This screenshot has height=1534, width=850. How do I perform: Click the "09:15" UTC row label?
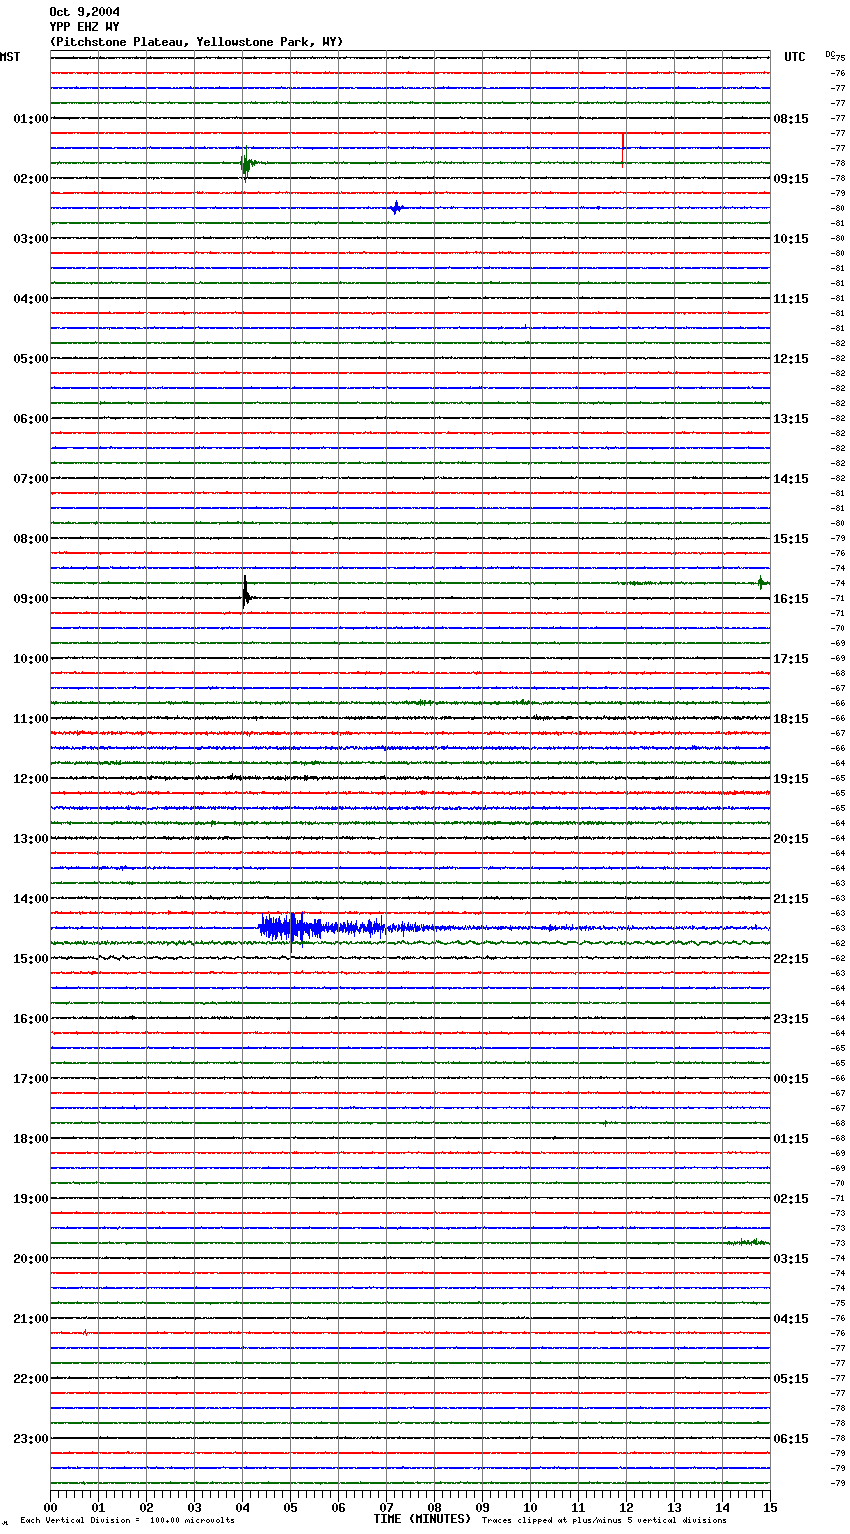(791, 179)
